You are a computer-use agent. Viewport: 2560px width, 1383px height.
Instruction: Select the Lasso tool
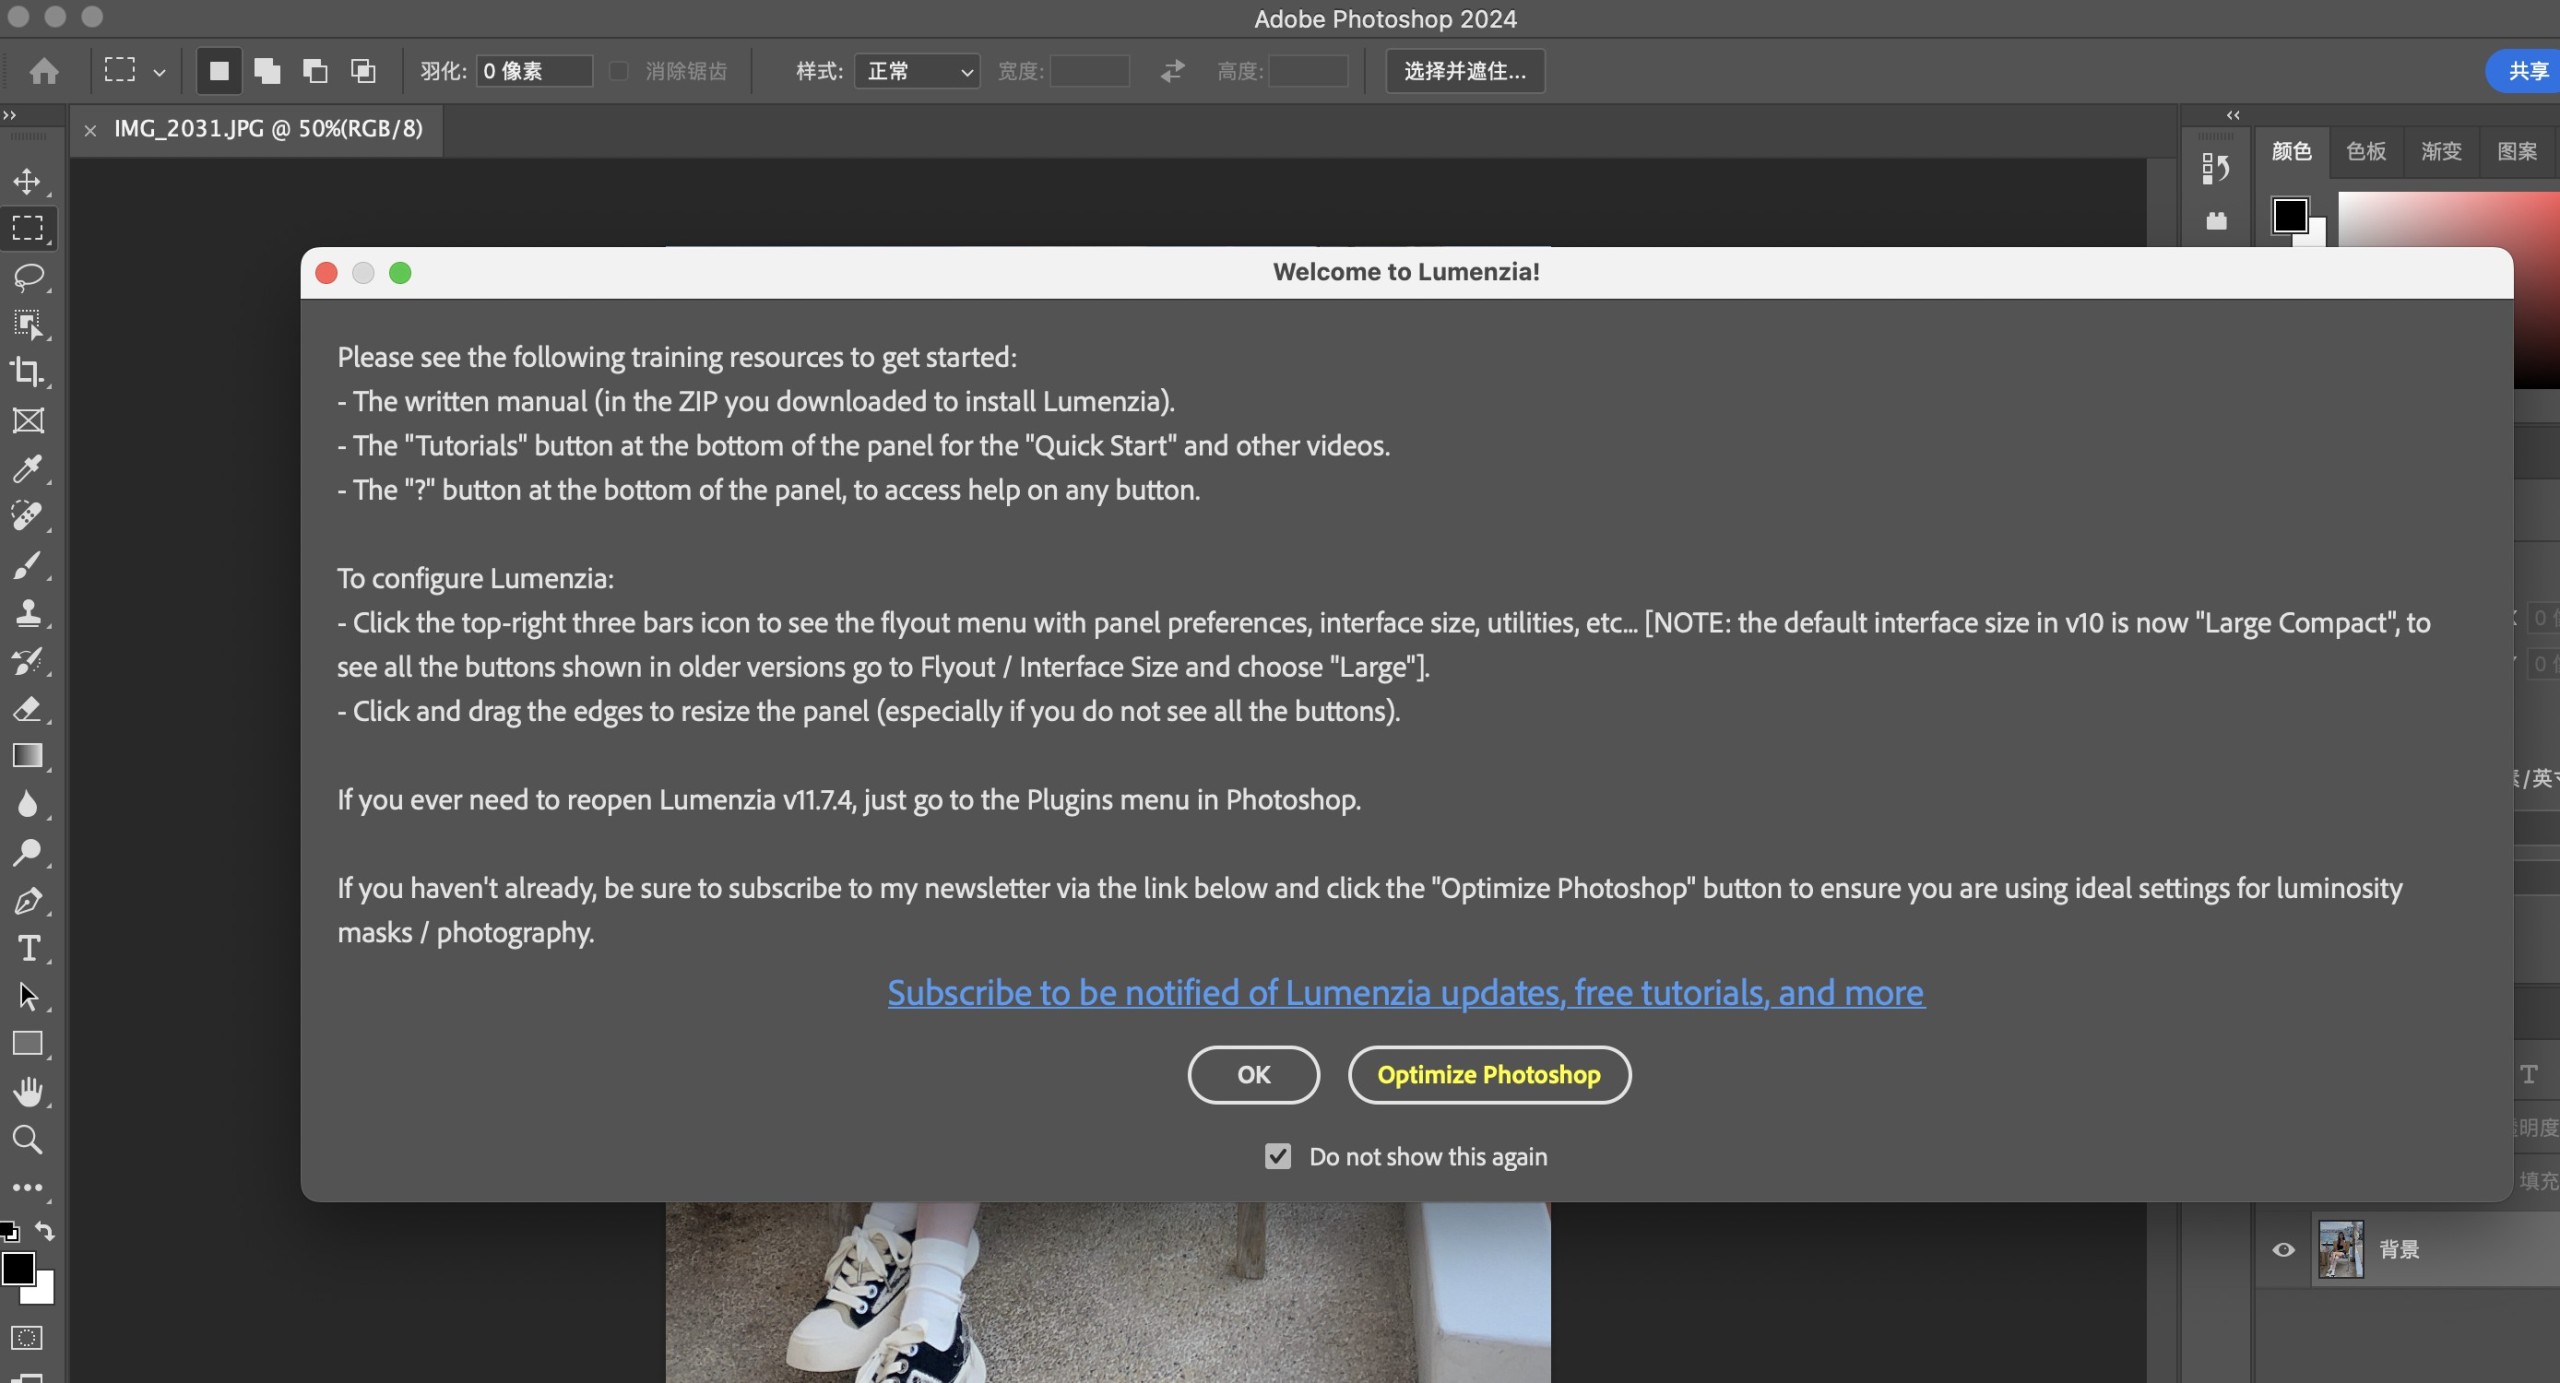(27, 276)
